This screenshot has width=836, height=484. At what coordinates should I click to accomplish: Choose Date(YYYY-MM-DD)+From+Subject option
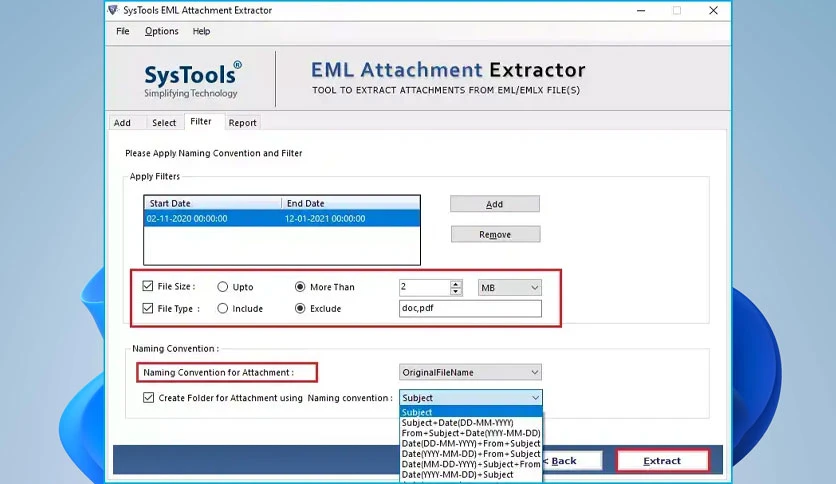coord(471,454)
